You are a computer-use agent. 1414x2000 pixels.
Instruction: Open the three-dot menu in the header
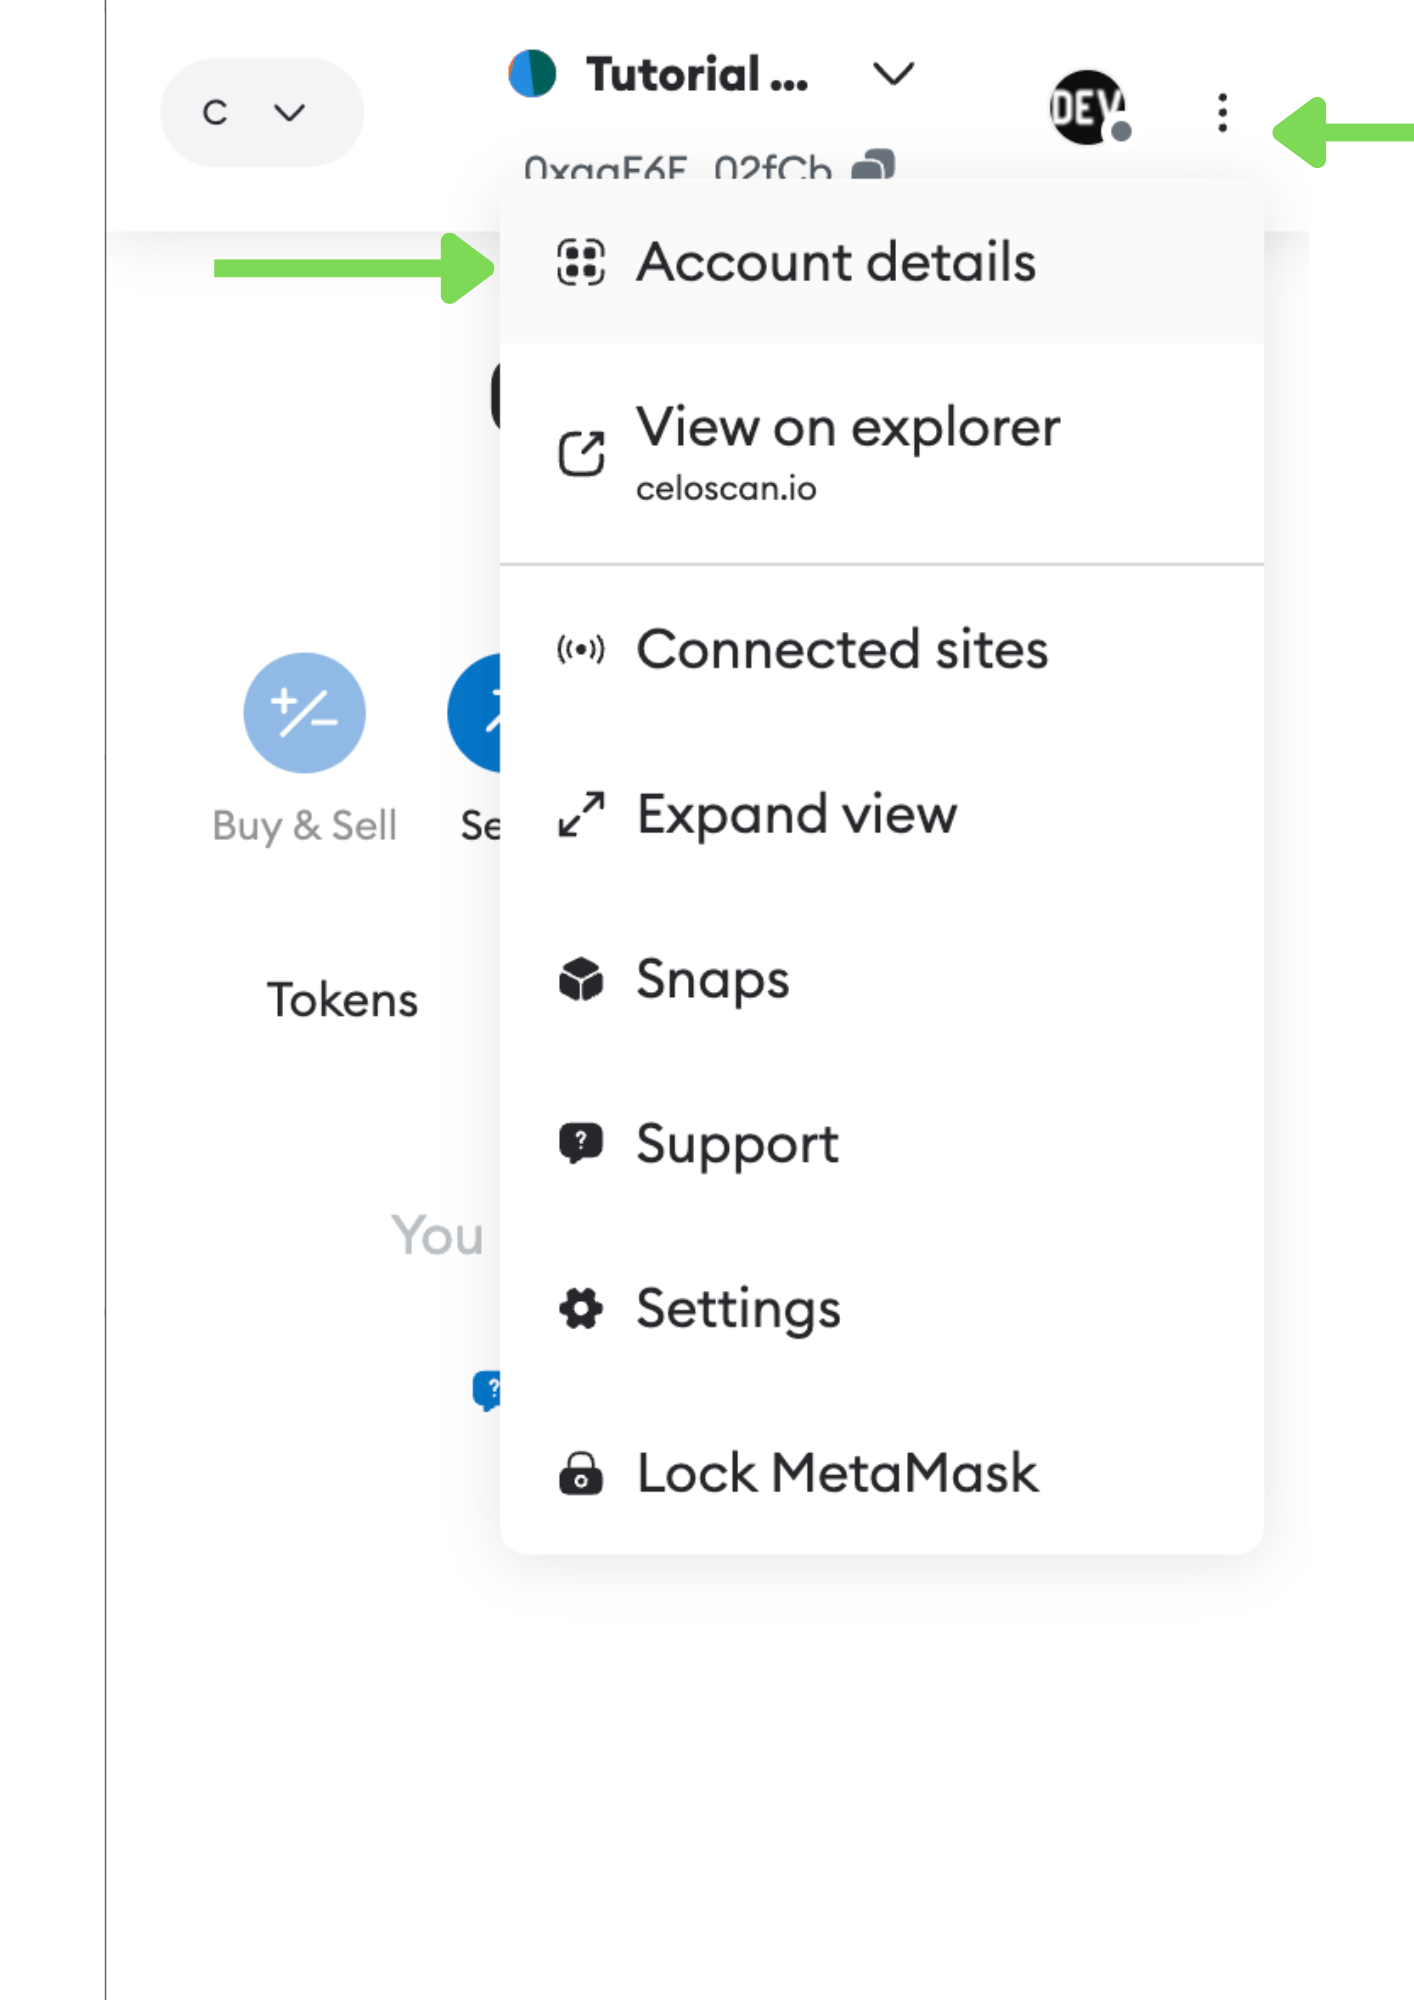coord(1221,112)
